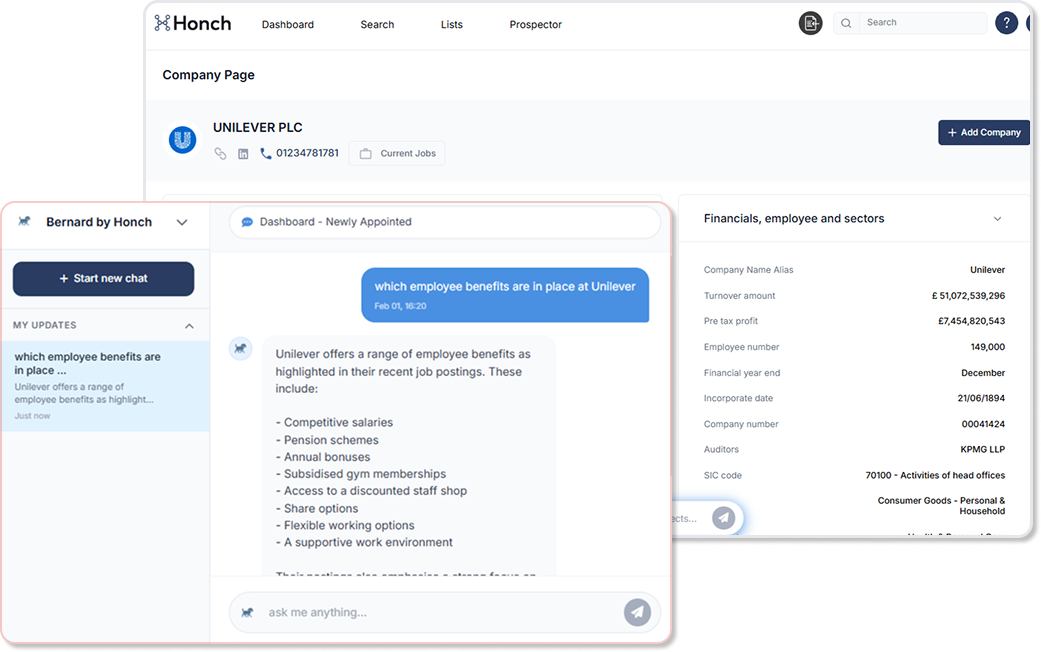Click 'Subsidised gym memberships' in the reply
The image size is (1041, 652).
[364, 474]
